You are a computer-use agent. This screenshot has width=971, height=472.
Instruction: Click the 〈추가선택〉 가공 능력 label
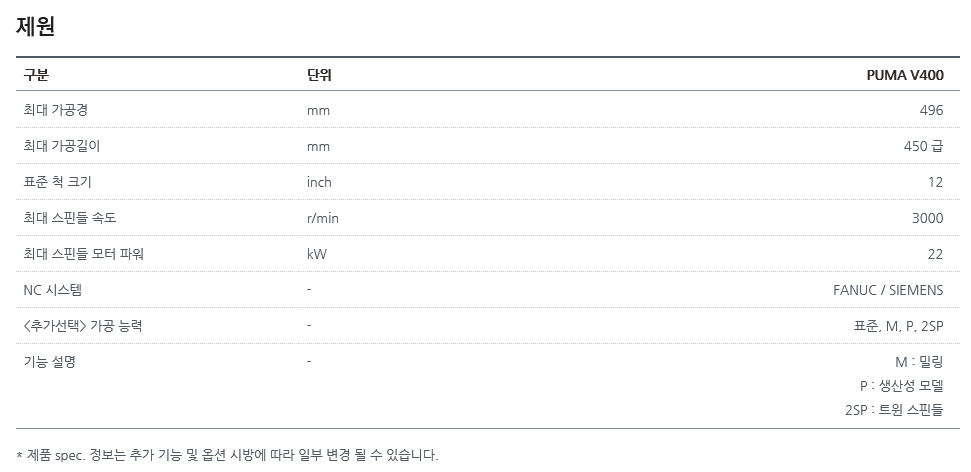82,326
